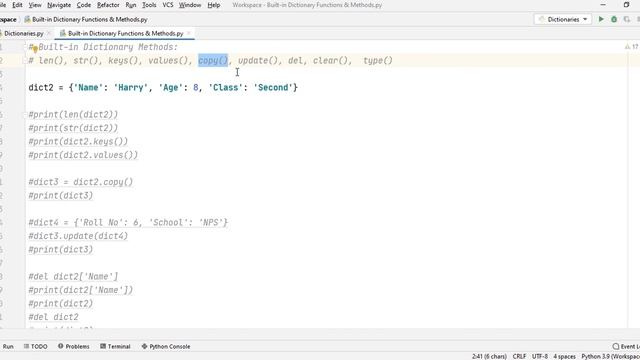Run the Dictionaries configuration with green play icon

pyautogui.click(x=601, y=19)
